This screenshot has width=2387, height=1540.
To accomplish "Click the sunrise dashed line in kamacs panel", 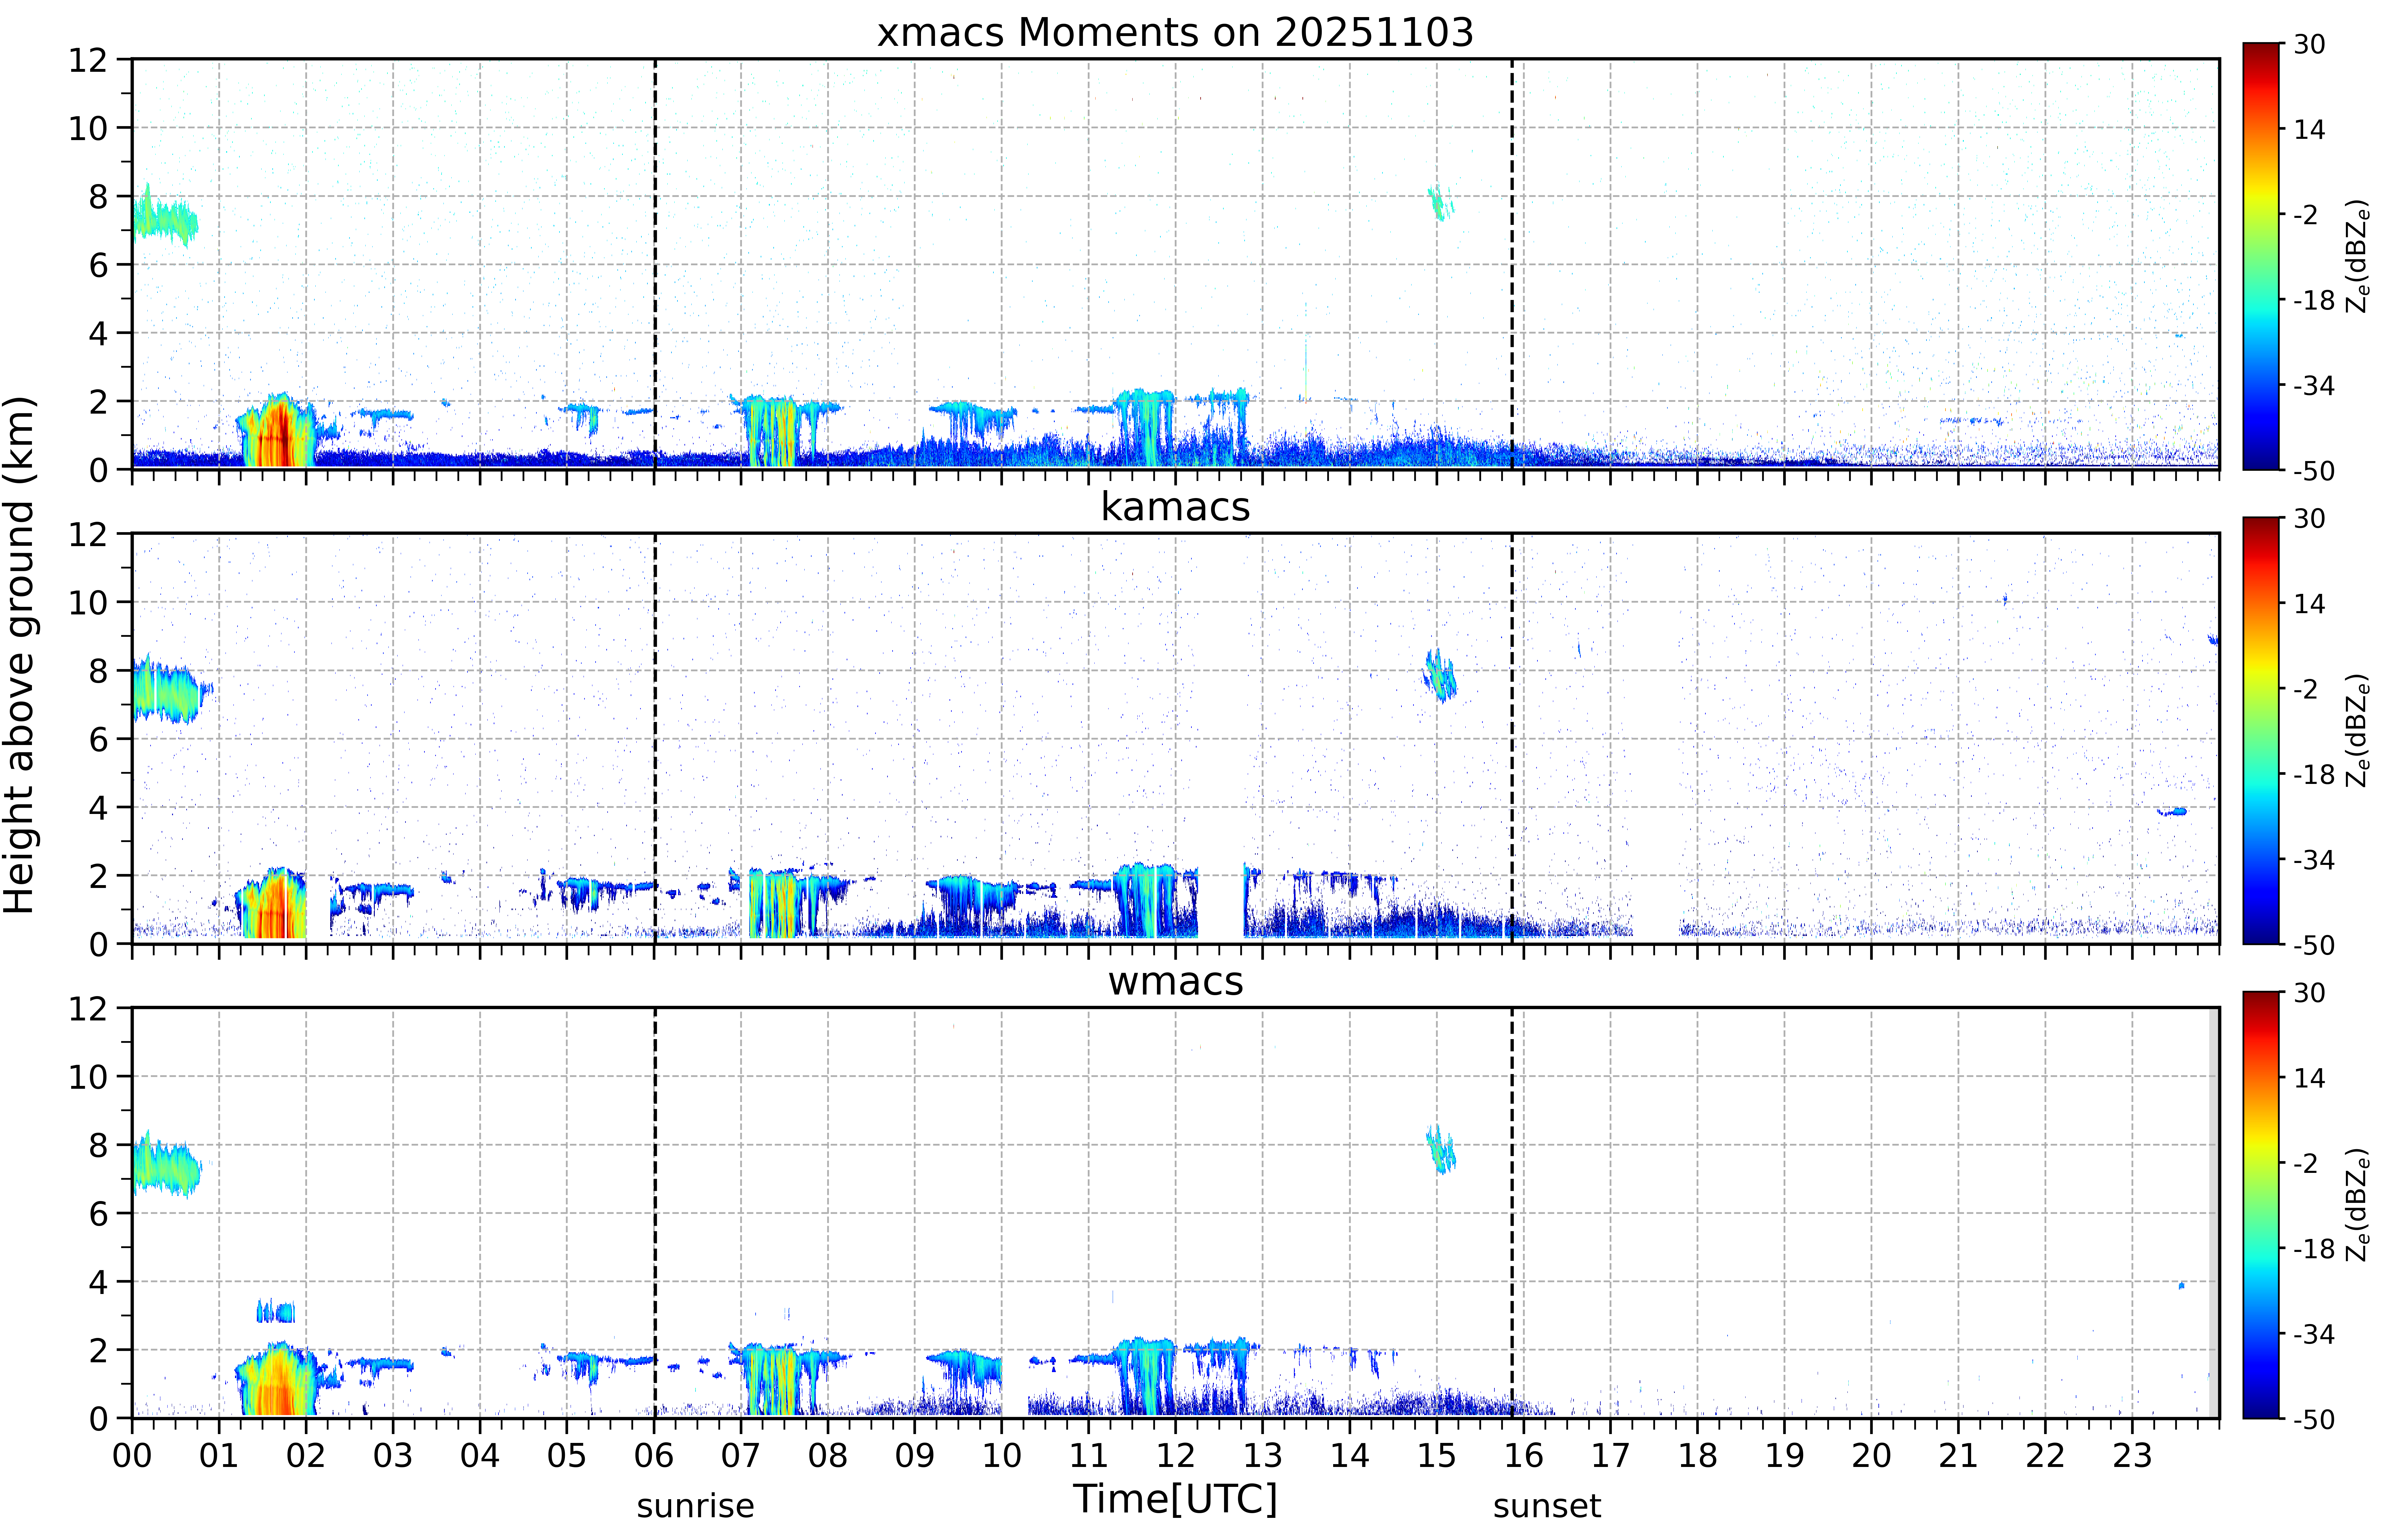I will [x=655, y=738].
